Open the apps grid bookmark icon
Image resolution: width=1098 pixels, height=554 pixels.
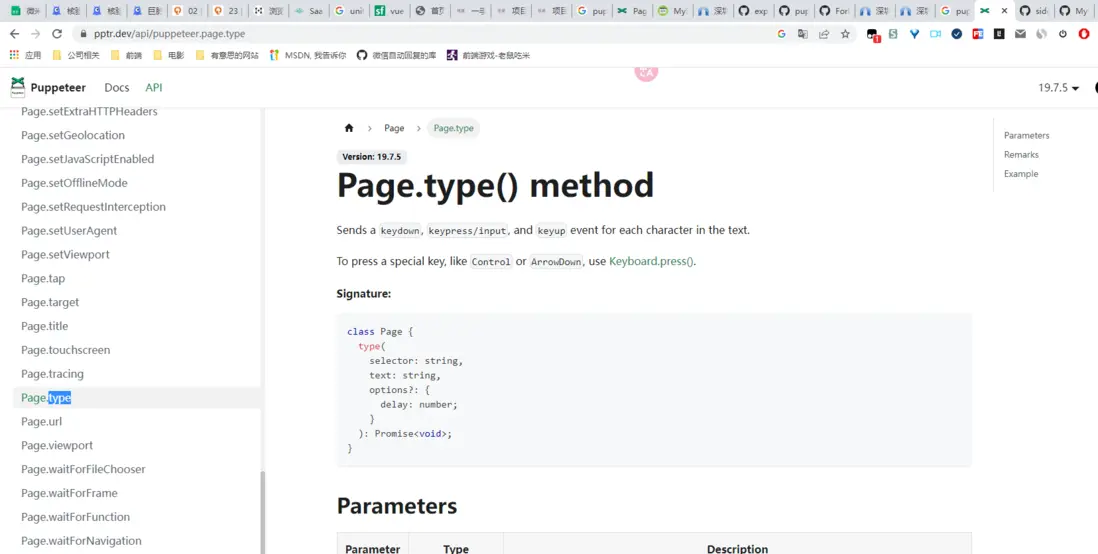click(x=14, y=55)
